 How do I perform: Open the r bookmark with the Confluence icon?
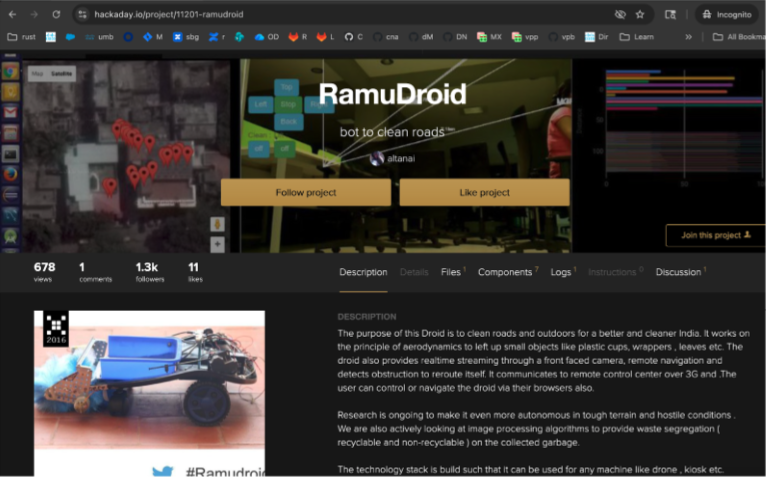pos(217,37)
